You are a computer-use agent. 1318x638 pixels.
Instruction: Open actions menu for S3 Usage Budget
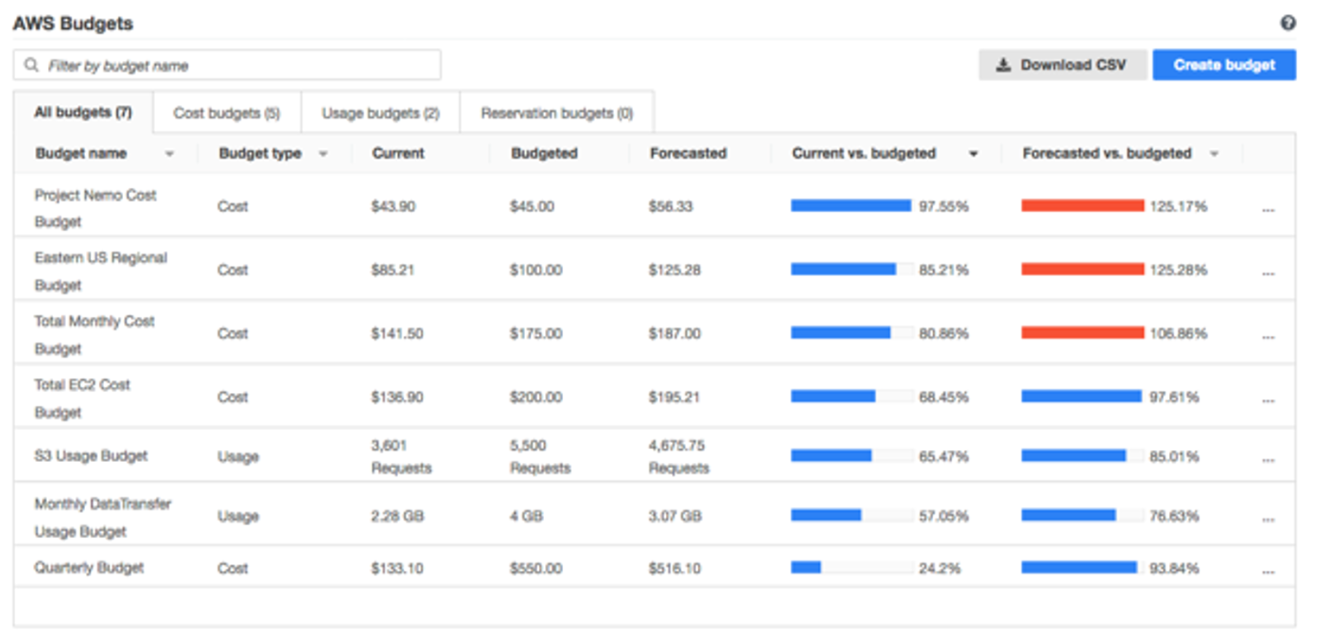click(1268, 460)
